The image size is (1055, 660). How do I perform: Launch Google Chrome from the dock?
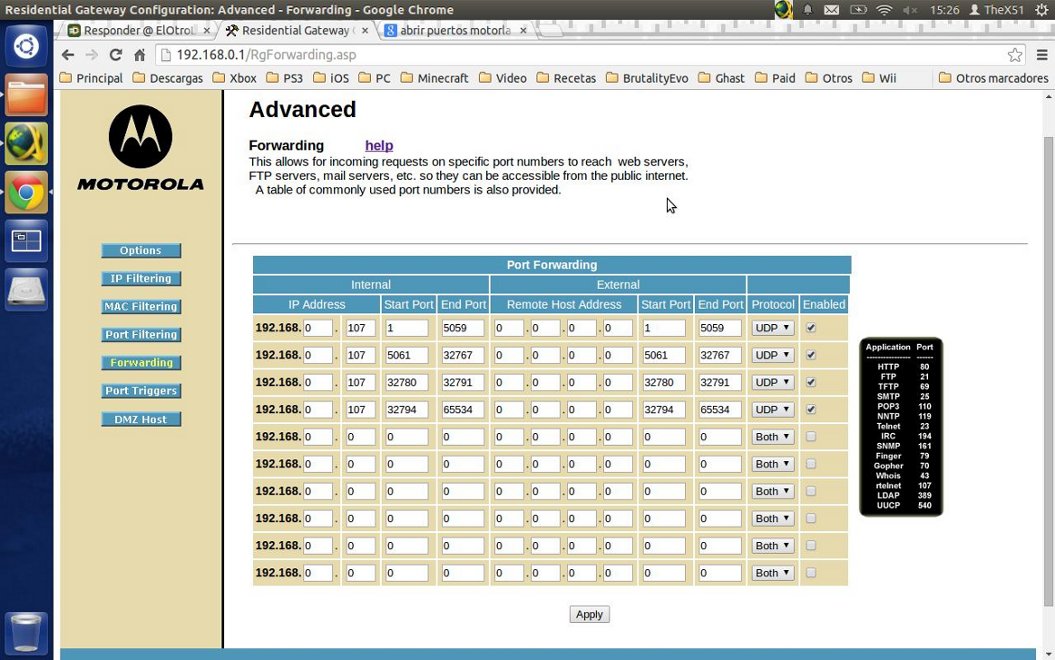coord(26,192)
